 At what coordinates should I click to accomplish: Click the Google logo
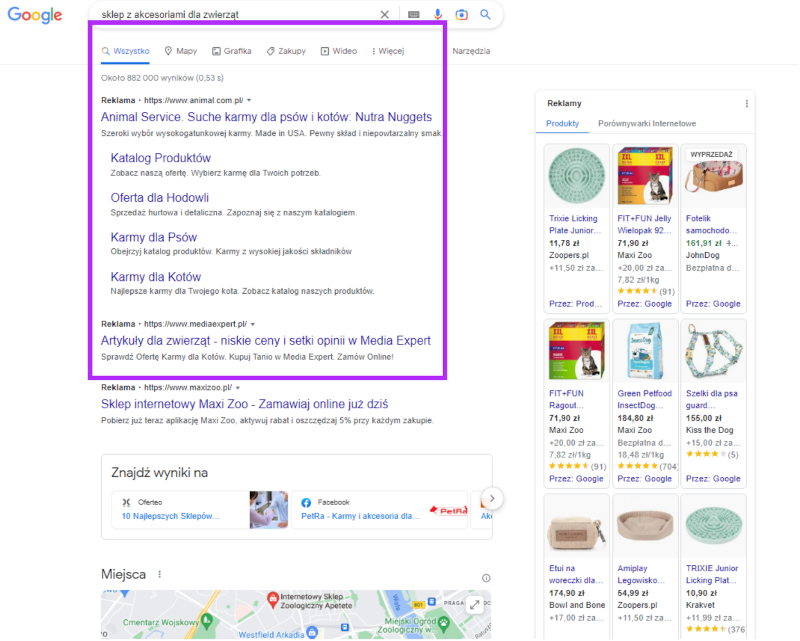tap(35, 15)
